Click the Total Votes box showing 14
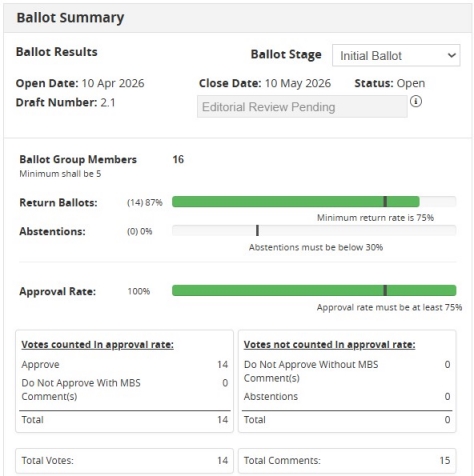The image size is (474, 476). 124,460
